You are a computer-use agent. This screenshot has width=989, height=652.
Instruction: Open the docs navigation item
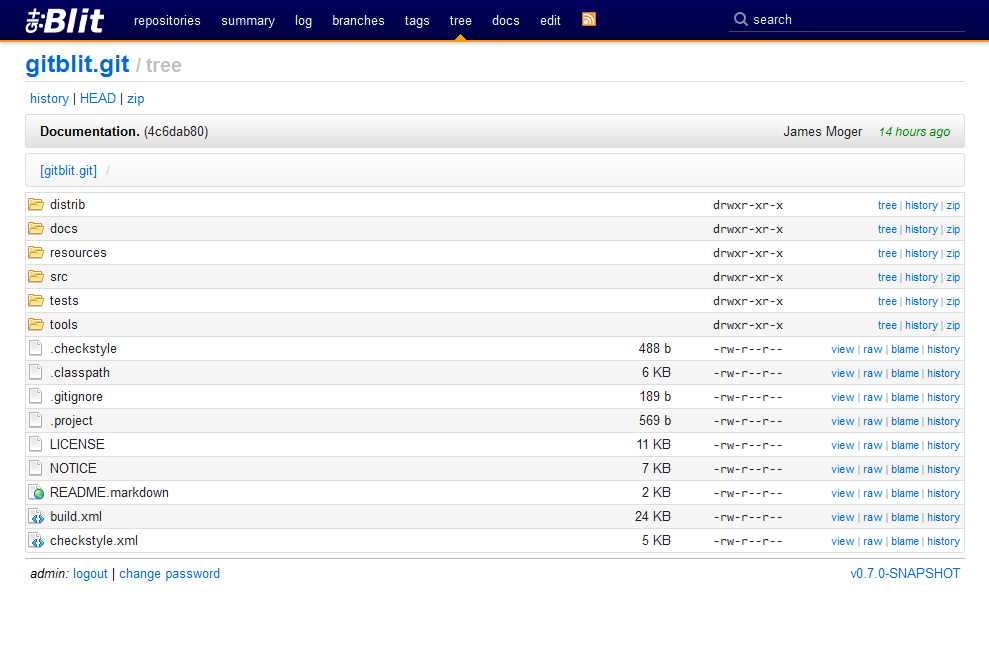click(x=506, y=20)
